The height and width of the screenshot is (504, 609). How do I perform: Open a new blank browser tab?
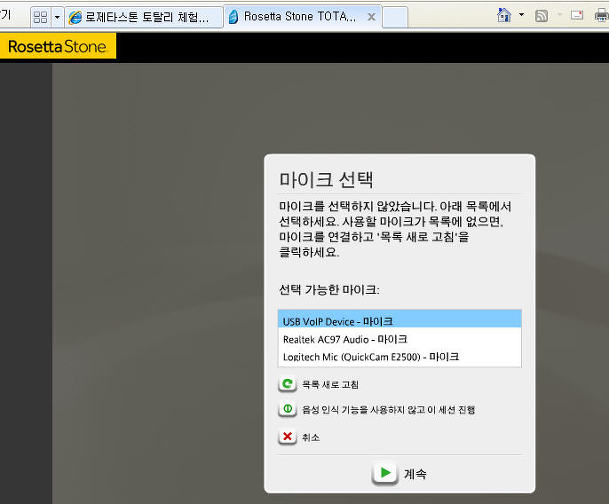(395, 17)
